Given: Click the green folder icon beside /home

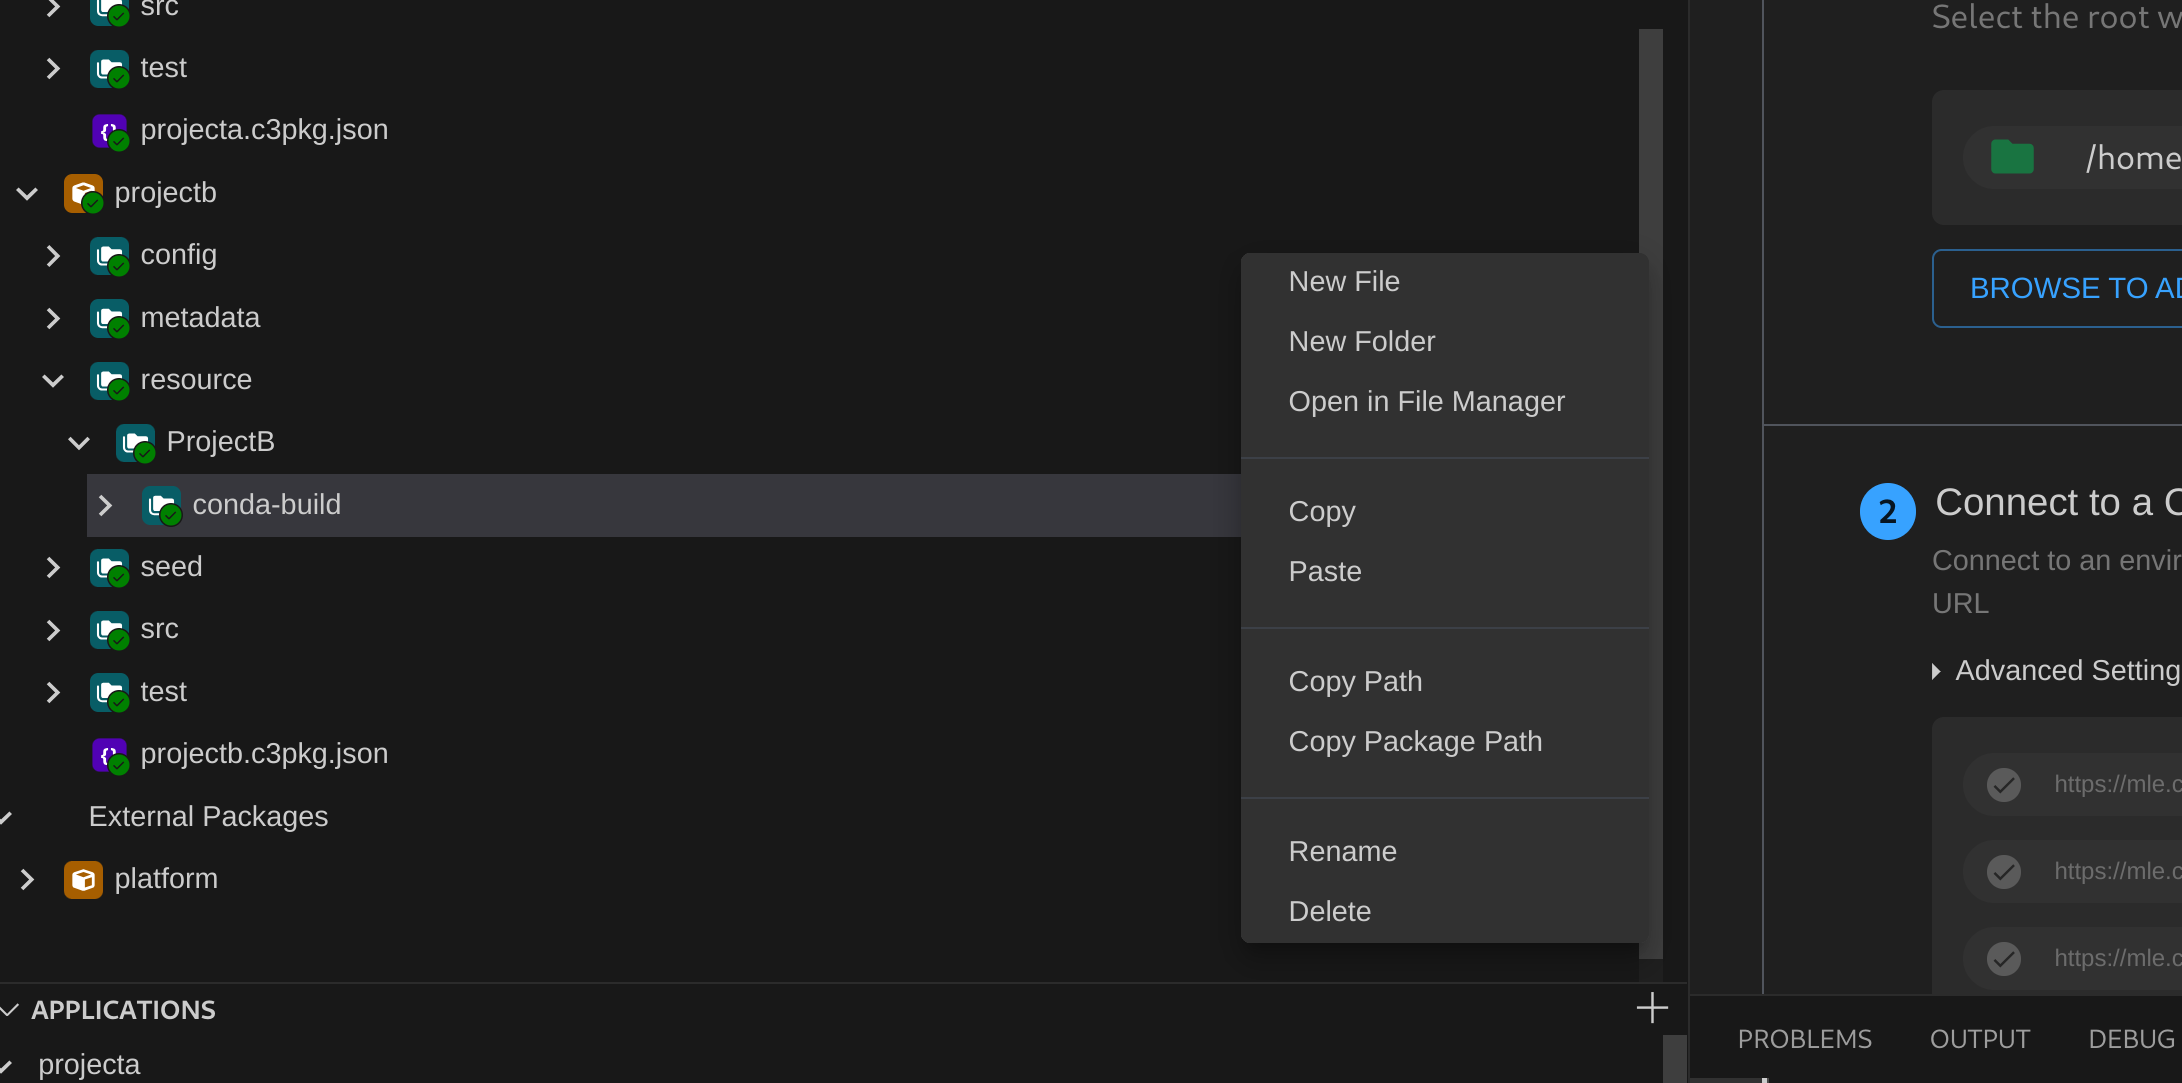Looking at the screenshot, I should 2012,158.
